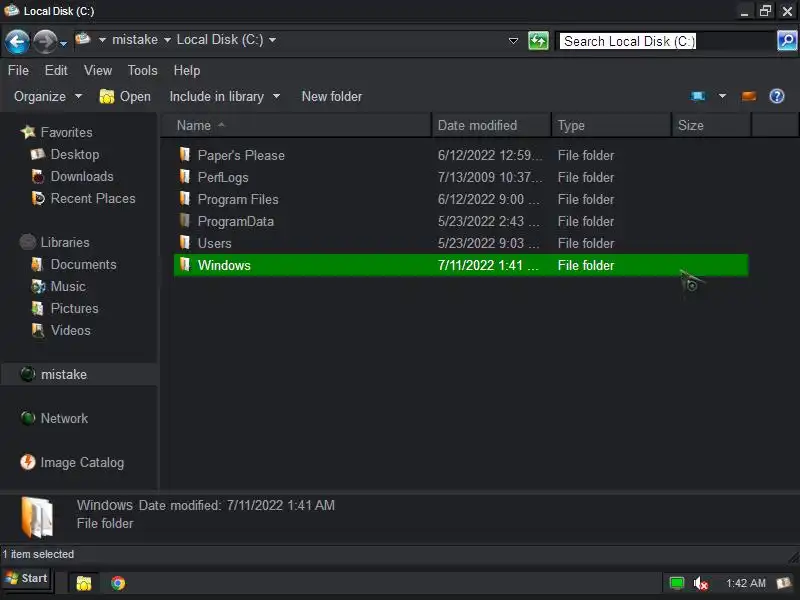Click the Open toolbar button
The width and height of the screenshot is (800, 600).
tap(126, 96)
